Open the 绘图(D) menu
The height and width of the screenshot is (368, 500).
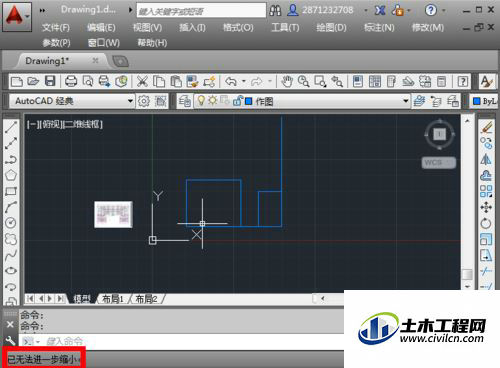point(331,27)
